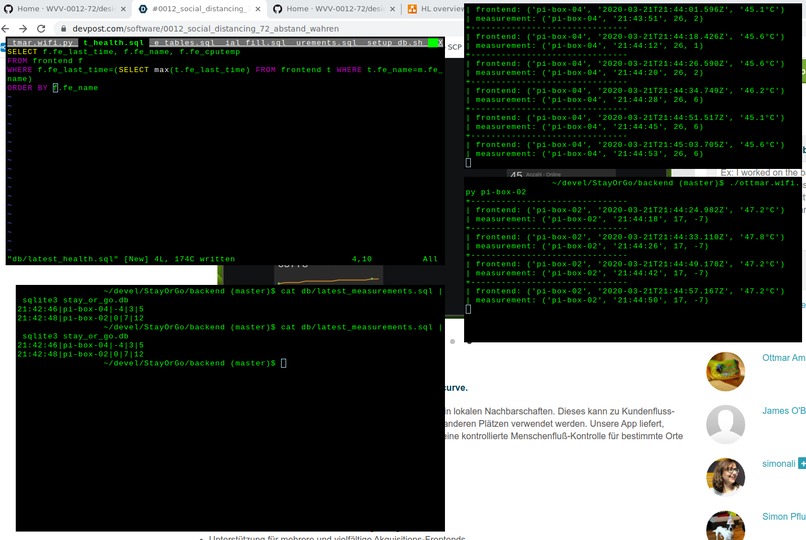The width and height of the screenshot is (806, 540).
Task: Open the Ottmar Am profile link
Action: click(x=783, y=358)
